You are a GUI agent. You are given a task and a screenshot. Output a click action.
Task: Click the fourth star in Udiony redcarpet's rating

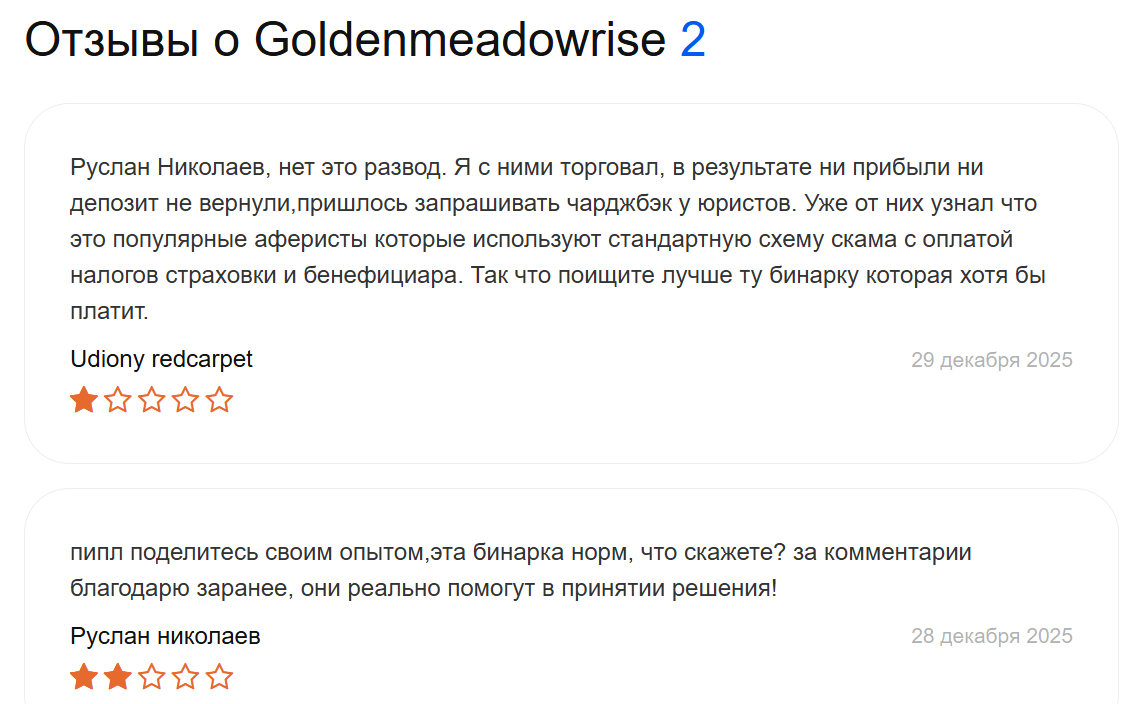(186, 401)
